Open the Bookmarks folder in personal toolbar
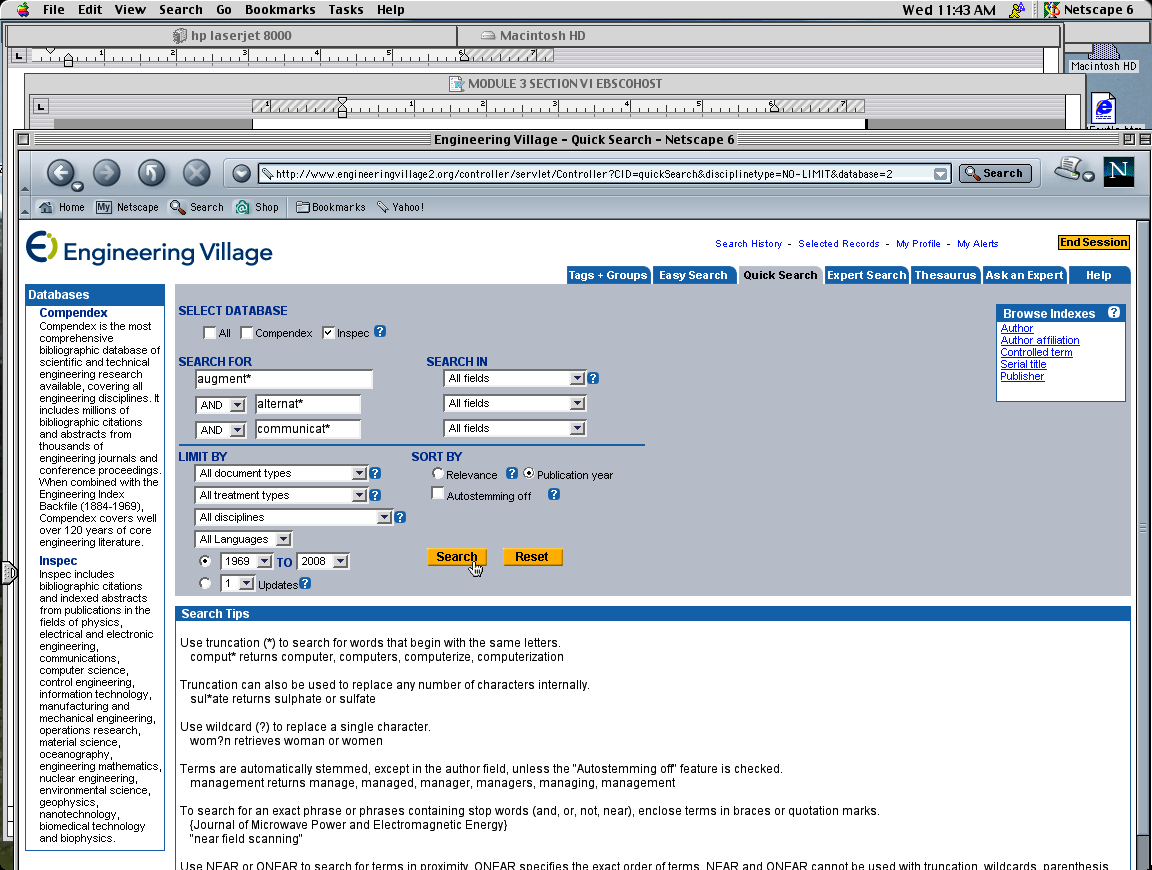Image resolution: width=1152 pixels, height=870 pixels. pyautogui.click(x=331, y=207)
